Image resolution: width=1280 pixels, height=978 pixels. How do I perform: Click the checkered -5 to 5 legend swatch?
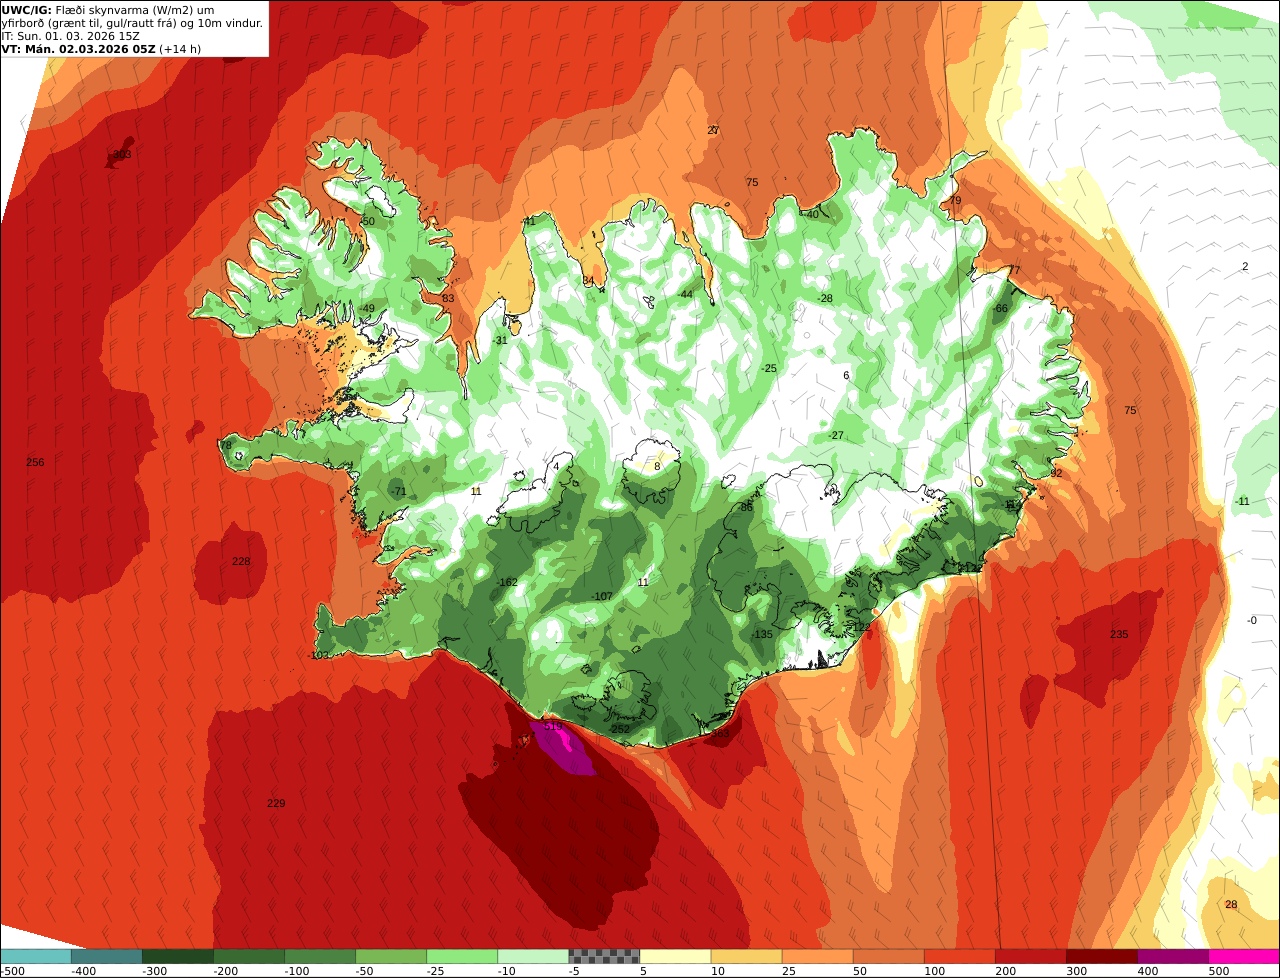pyautogui.click(x=604, y=956)
